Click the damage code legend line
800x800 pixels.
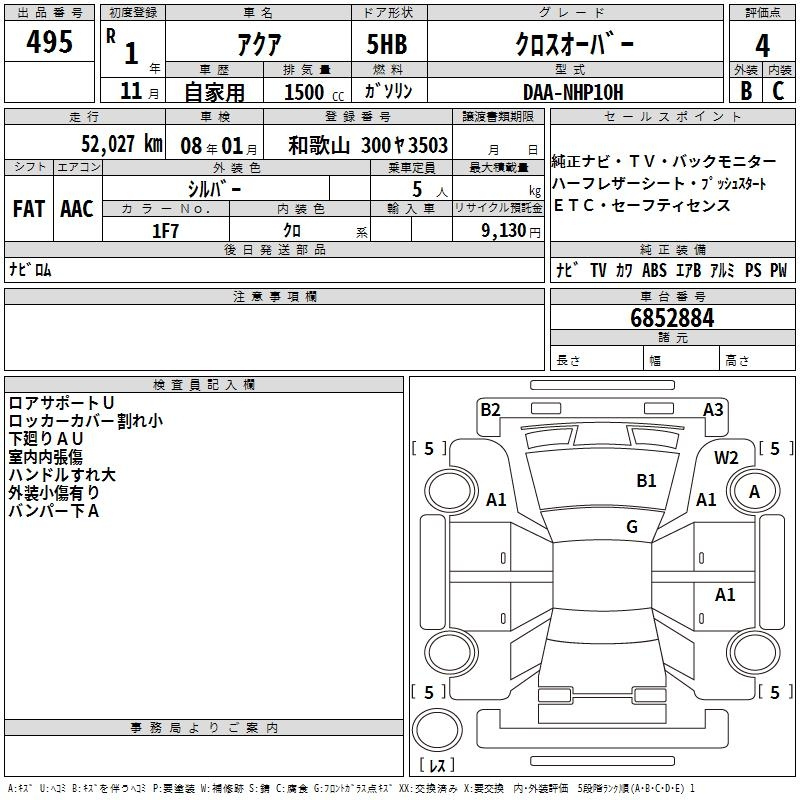tap(351, 788)
